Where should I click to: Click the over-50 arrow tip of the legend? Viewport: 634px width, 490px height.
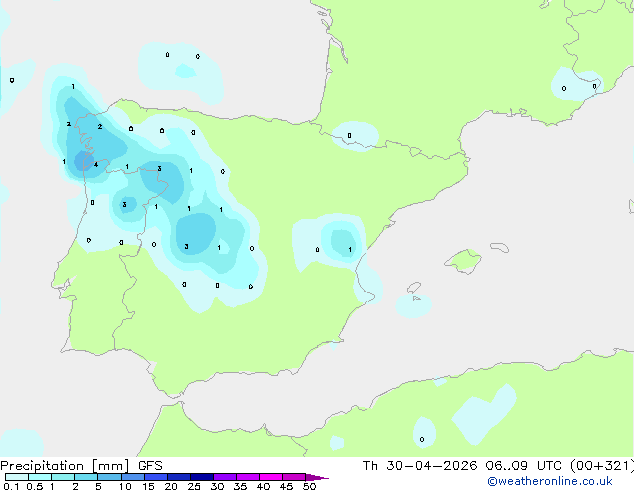tap(317, 477)
